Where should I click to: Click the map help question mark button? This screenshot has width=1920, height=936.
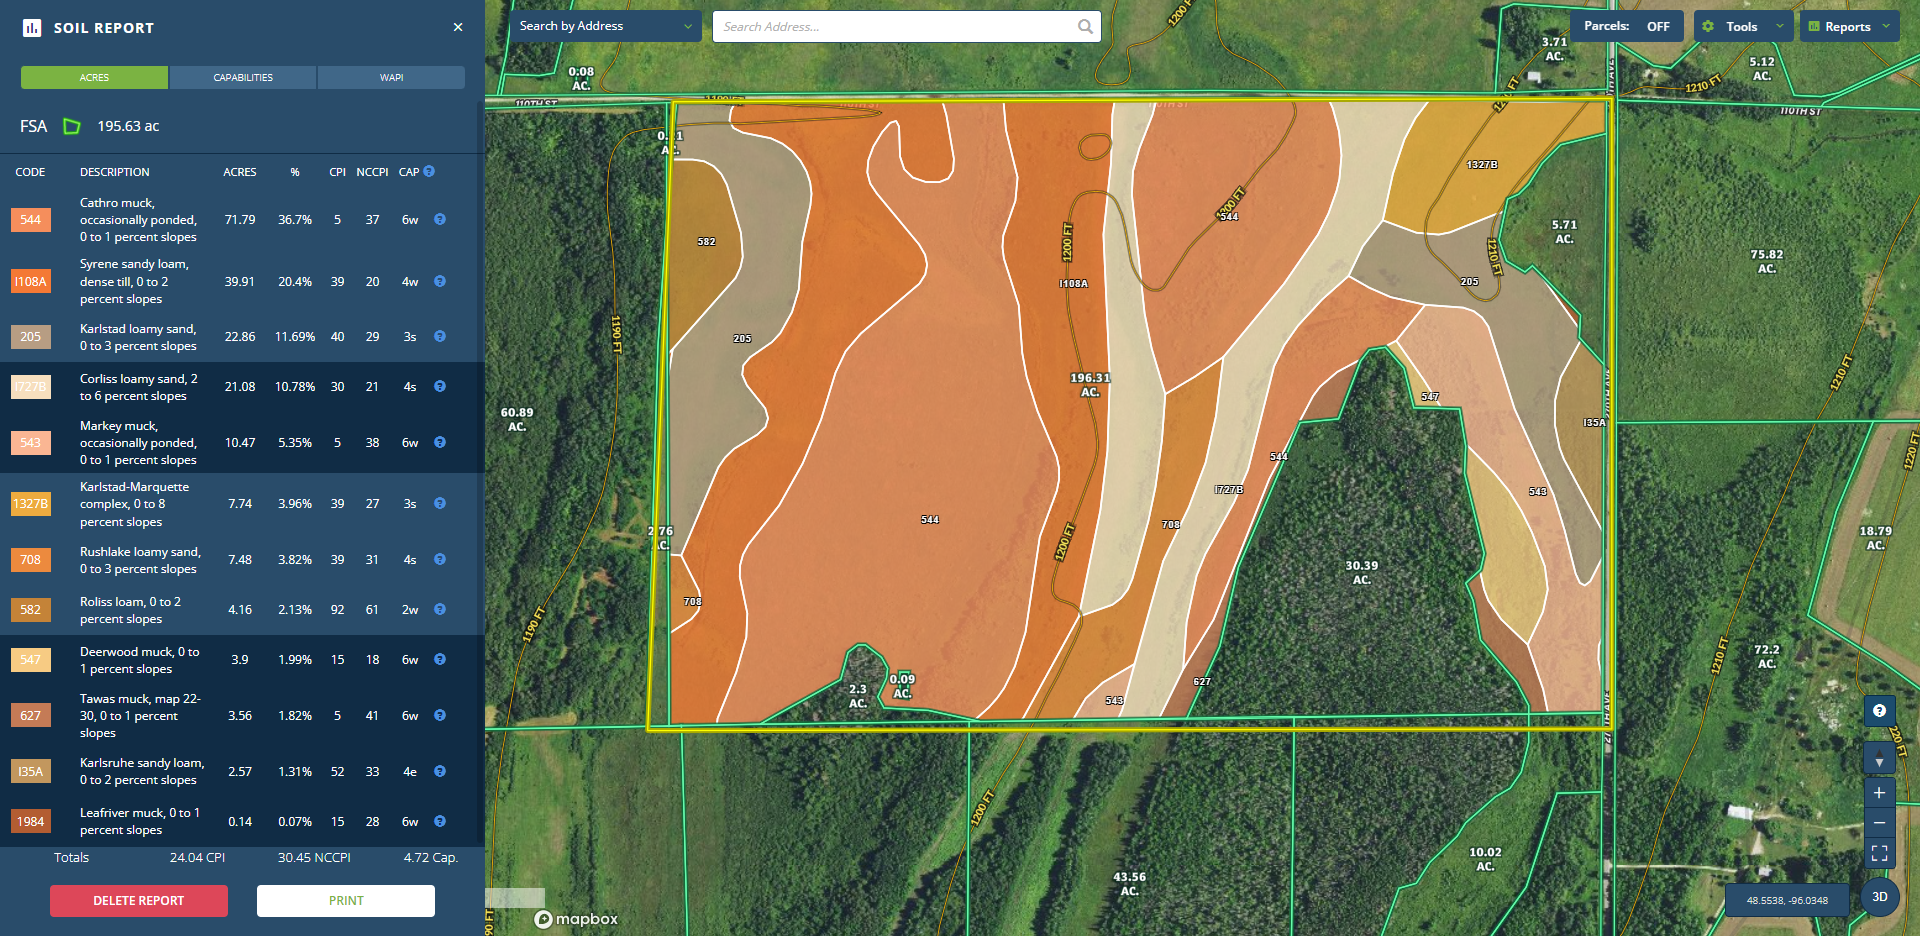tap(1879, 711)
